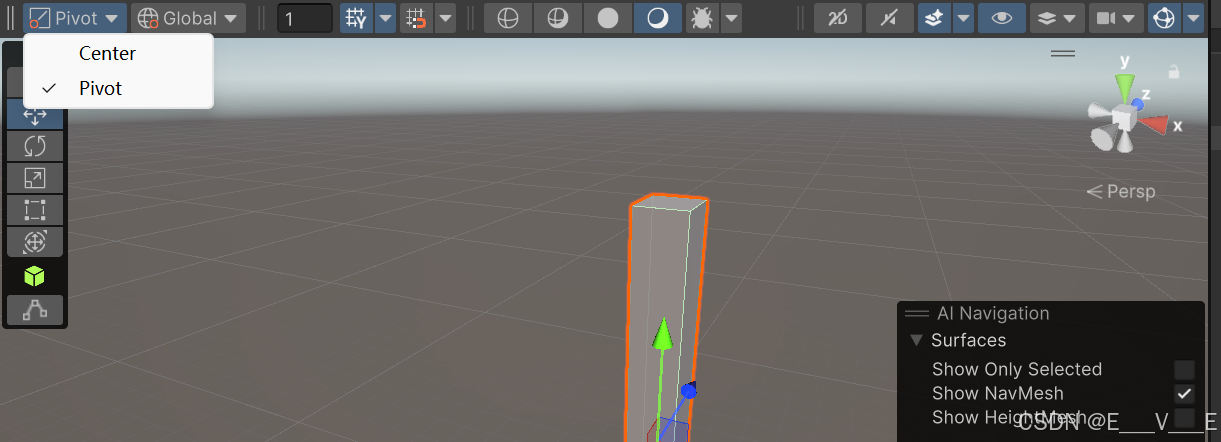Screen dimensions: 1221x442
Task: Select the crescent-shaded sphere draw mode
Action: point(657,18)
